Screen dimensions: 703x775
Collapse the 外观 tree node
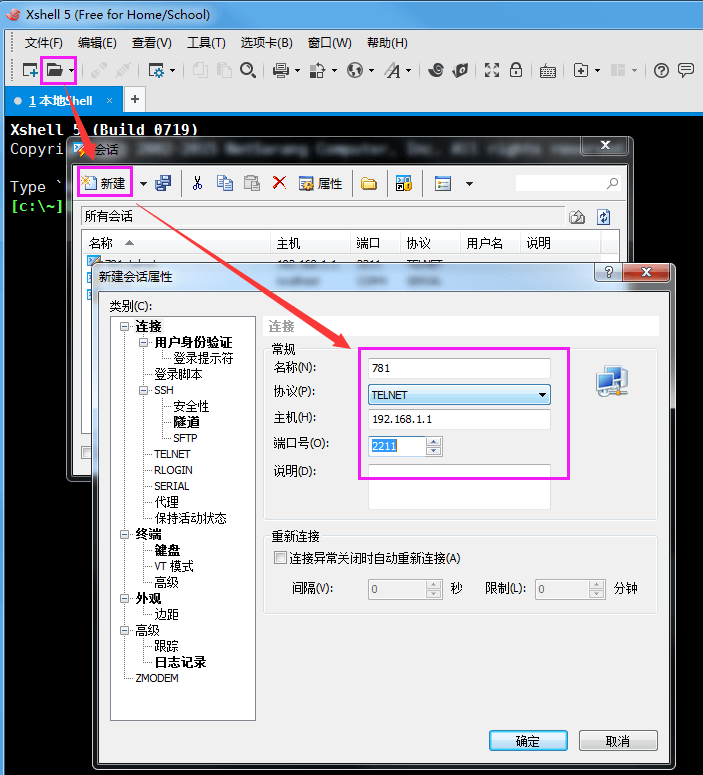(125, 599)
